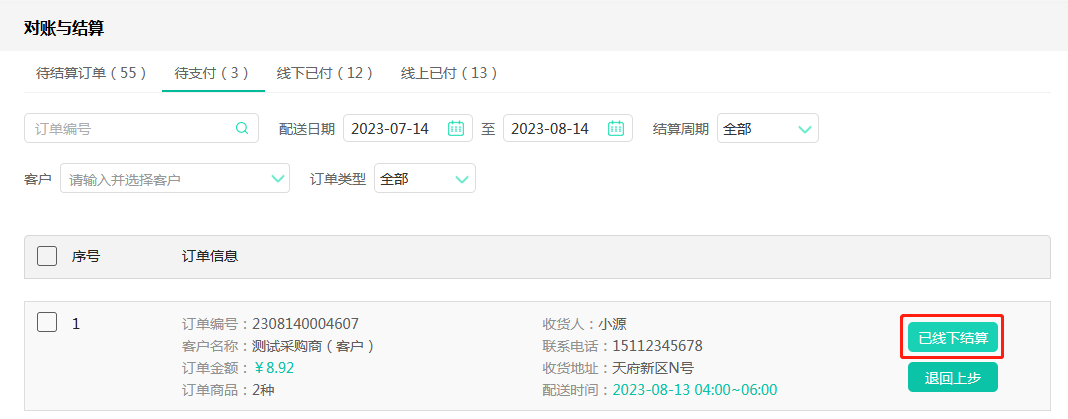
Task: Click the start date field 2023-07-14
Action: click(x=391, y=128)
